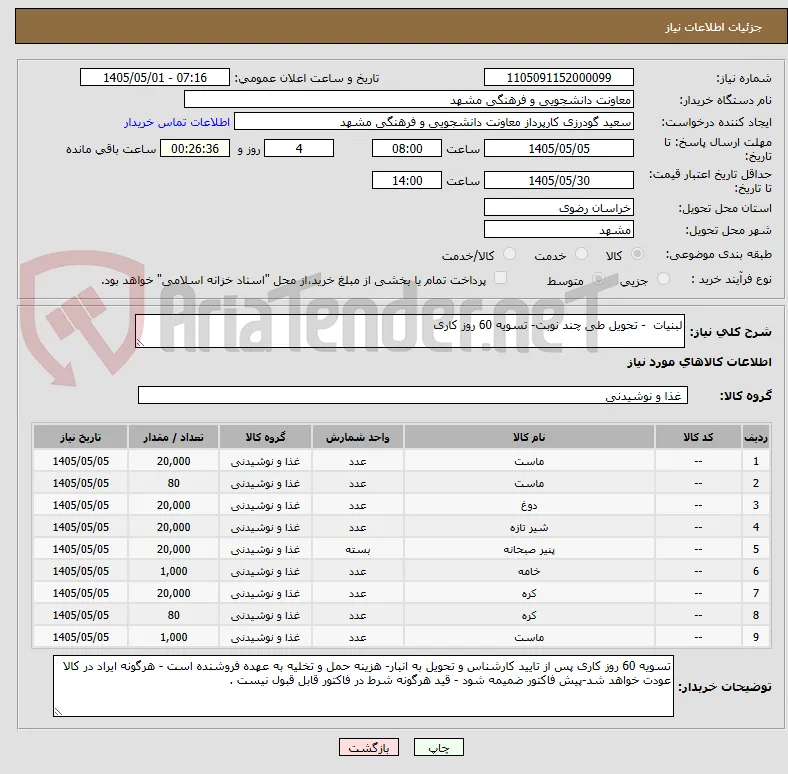Image resolution: width=788 pixels, height=774 pixels.
Task: Click پنیر صبحانه in row 5
Action: point(529,549)
